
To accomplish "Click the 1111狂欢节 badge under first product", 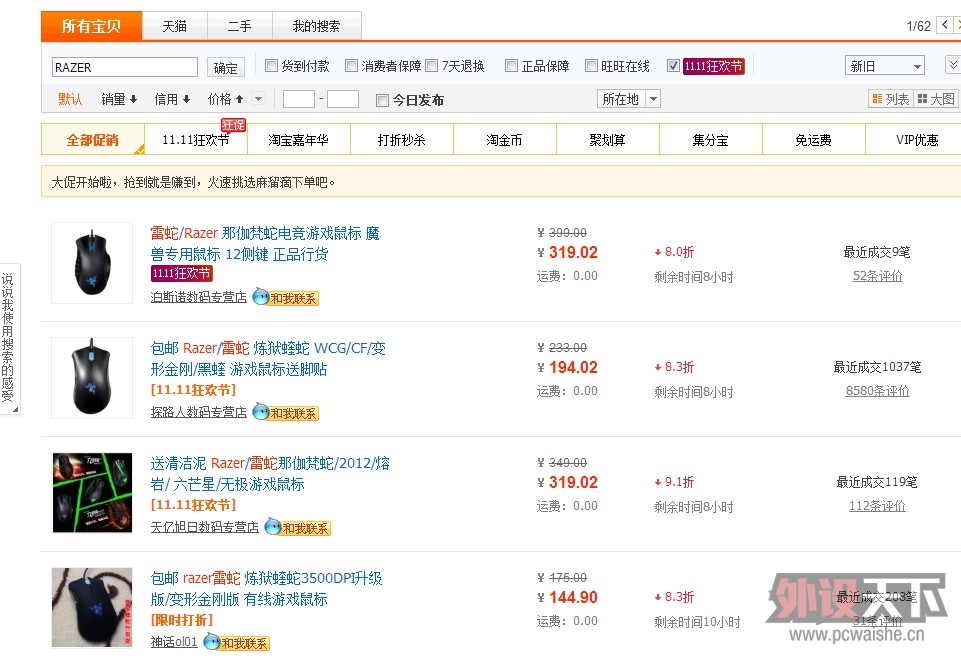I will pyautogui.click(x=182, y=273).
